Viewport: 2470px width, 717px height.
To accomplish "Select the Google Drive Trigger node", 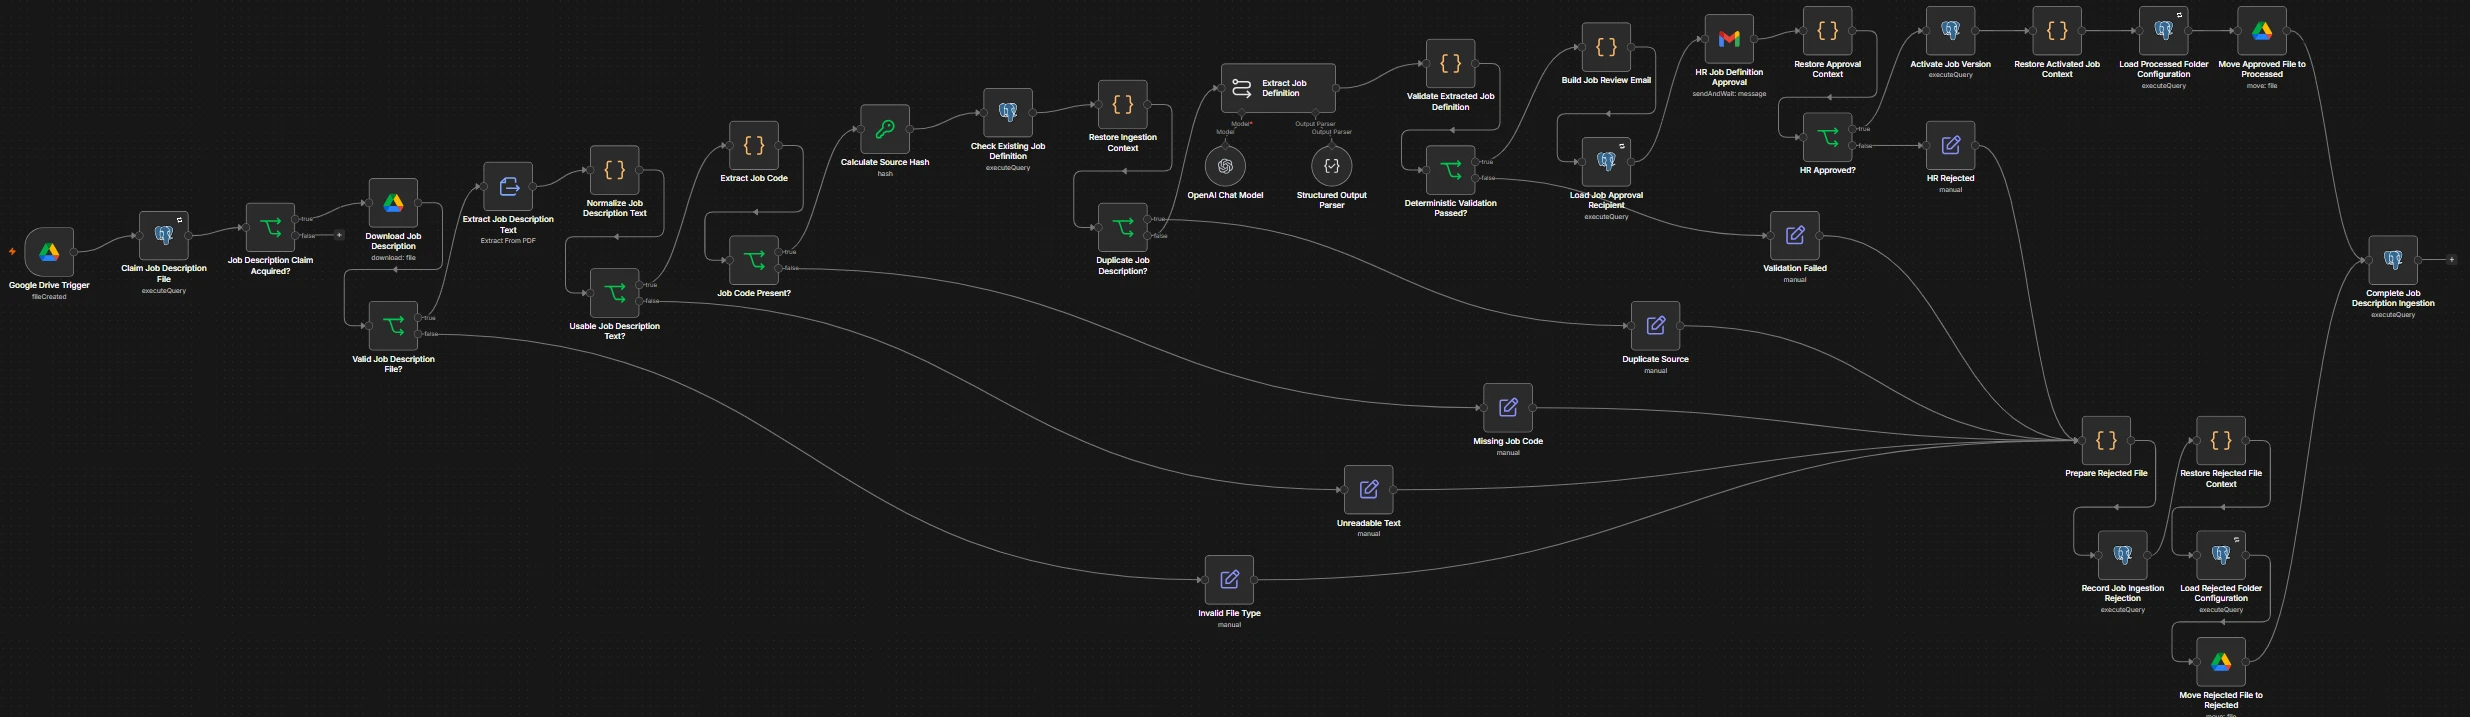I will click(49, 252).
